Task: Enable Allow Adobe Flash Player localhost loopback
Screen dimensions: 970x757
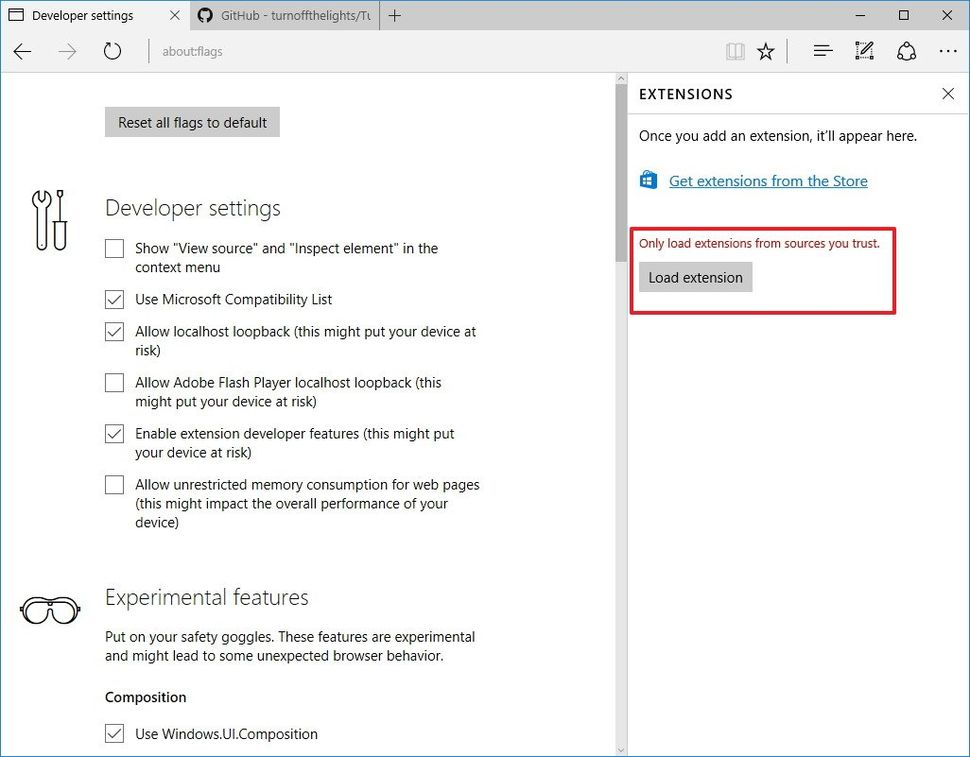Action: 114,382
